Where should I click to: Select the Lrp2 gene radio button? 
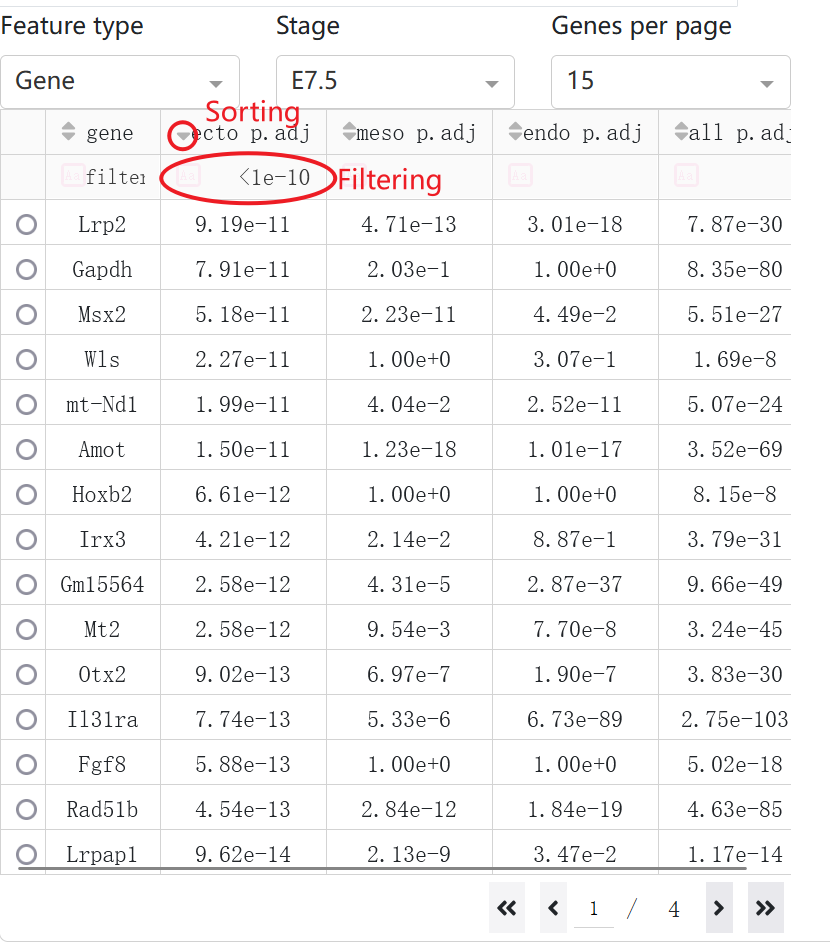[x=26, y=224]
